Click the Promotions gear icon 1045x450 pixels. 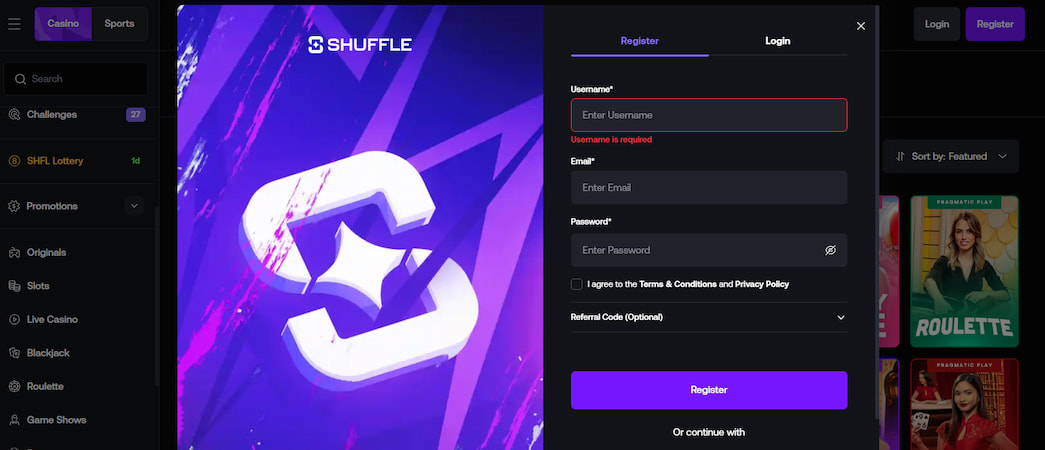click(14, 206)
